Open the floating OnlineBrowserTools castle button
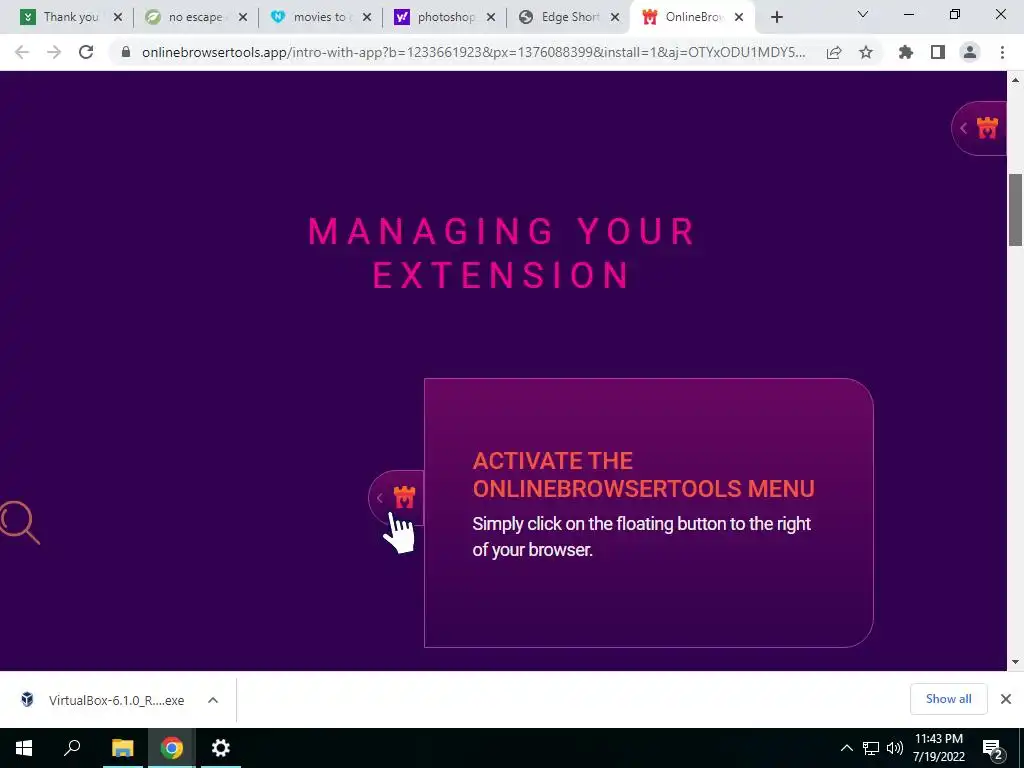This screenshot has height=768, width=1024. point(980,128)
